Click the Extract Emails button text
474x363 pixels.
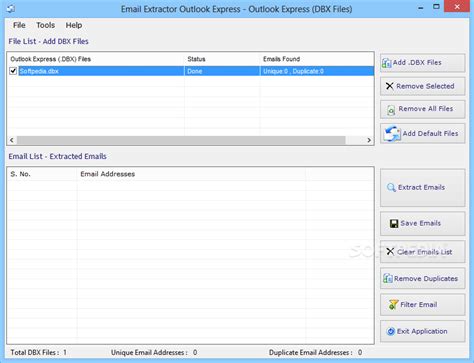click(421, 187)
